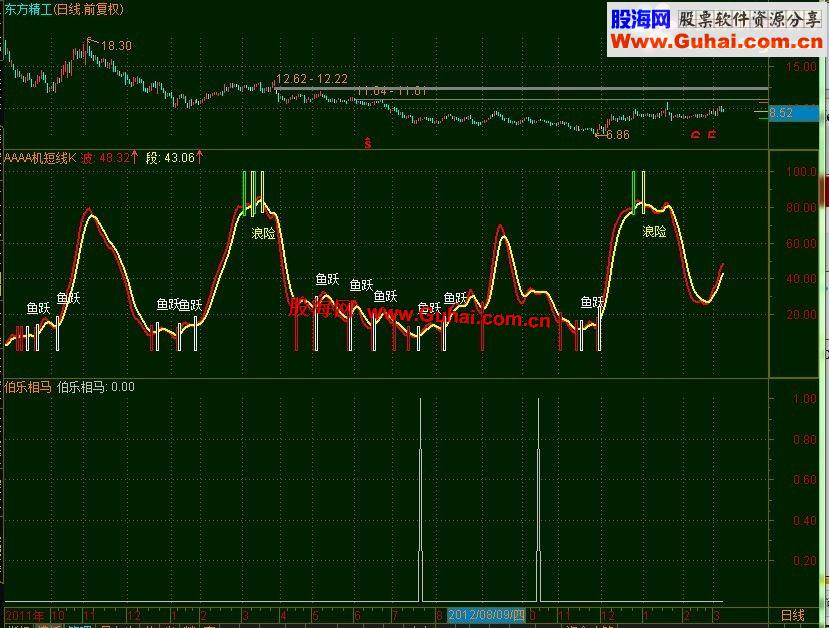Click the 东方精工 stock title
Screen dimensions: 829x628
click(x=29, y=10)
